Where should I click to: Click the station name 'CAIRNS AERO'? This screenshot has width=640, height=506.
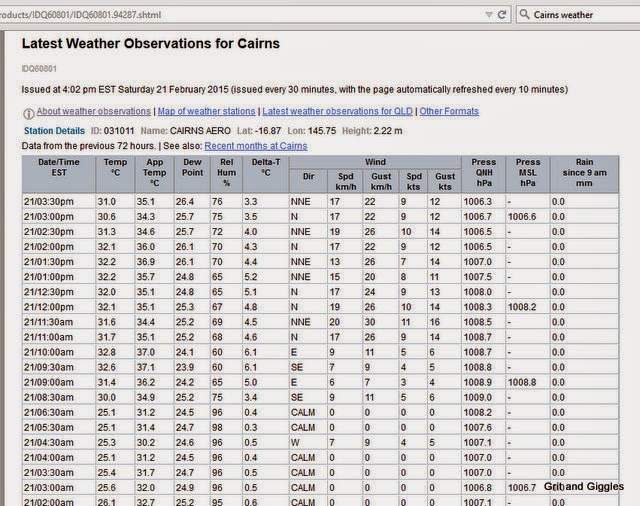point(200,131)
